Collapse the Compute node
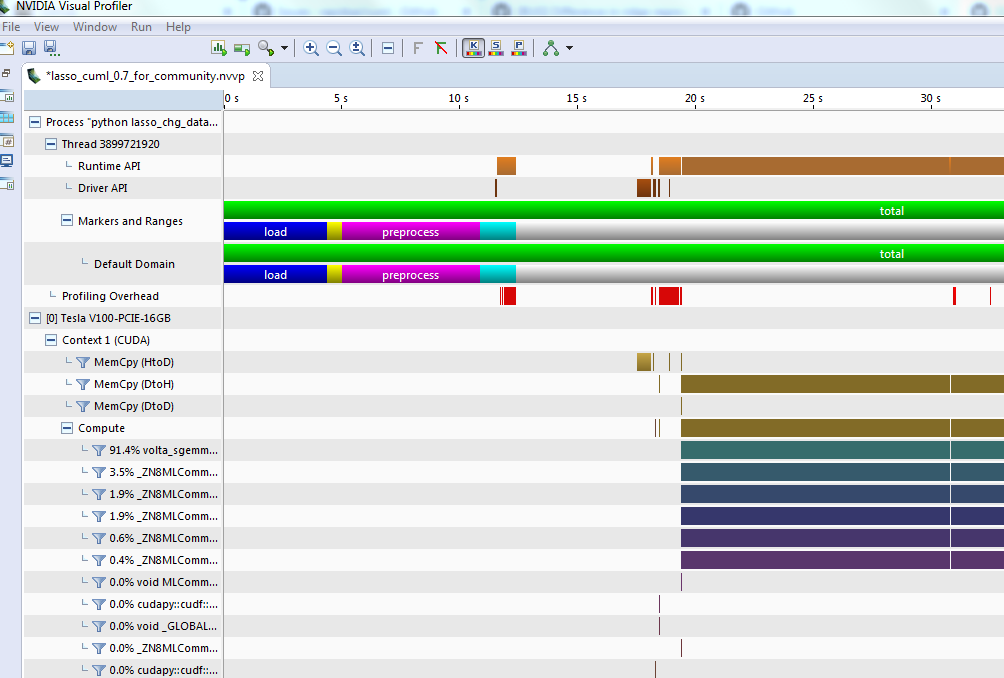The height and width of the screenshot is (678, 1004). (67, 428)
